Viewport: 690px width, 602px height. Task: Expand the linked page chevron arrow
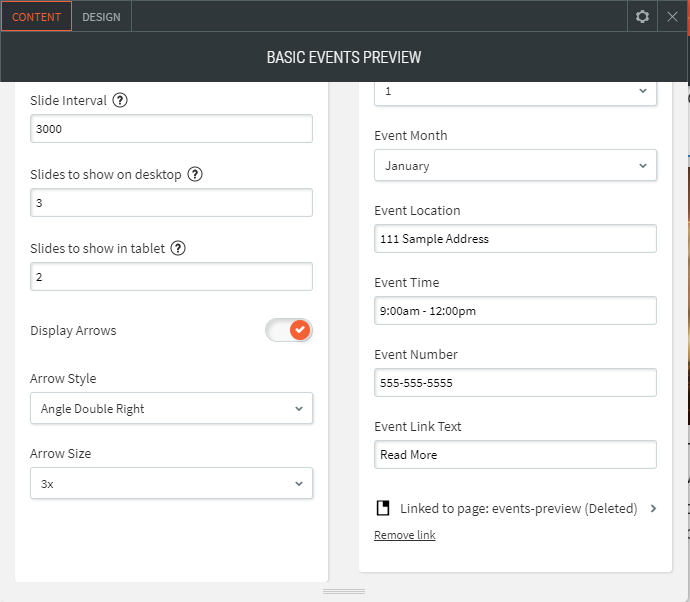(x=653, y=508)
